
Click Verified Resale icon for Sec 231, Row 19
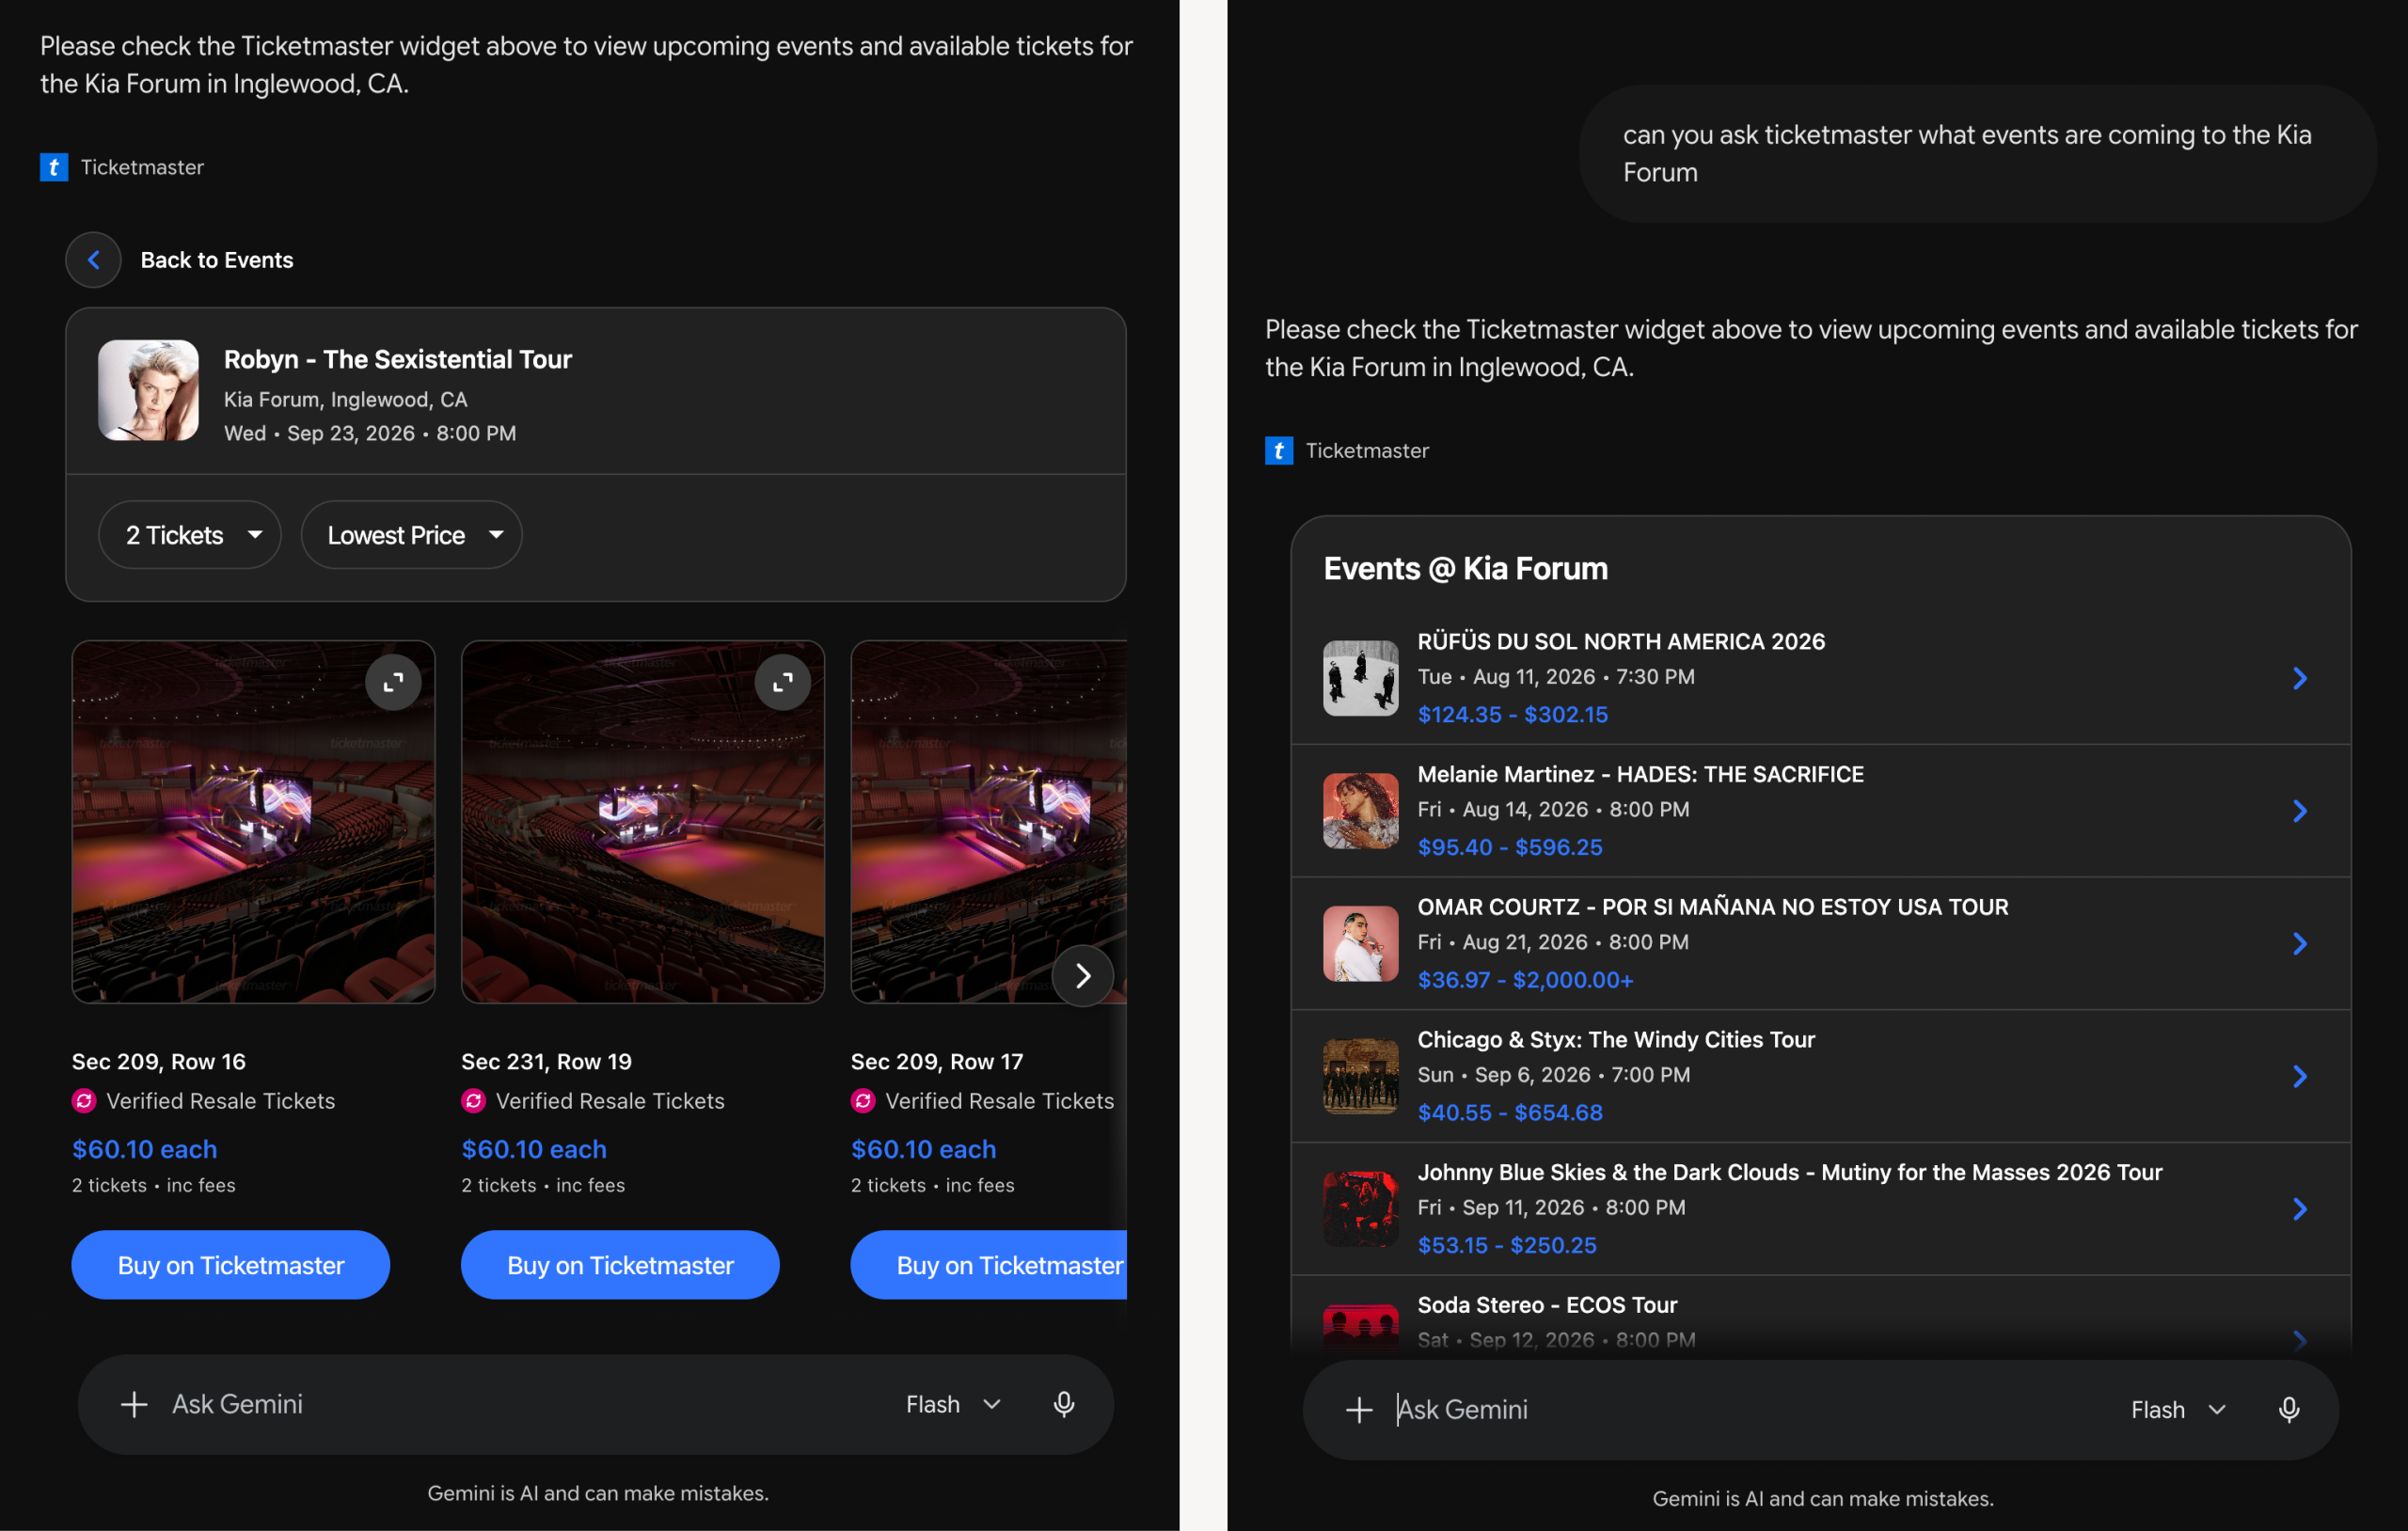point(473,1101)
